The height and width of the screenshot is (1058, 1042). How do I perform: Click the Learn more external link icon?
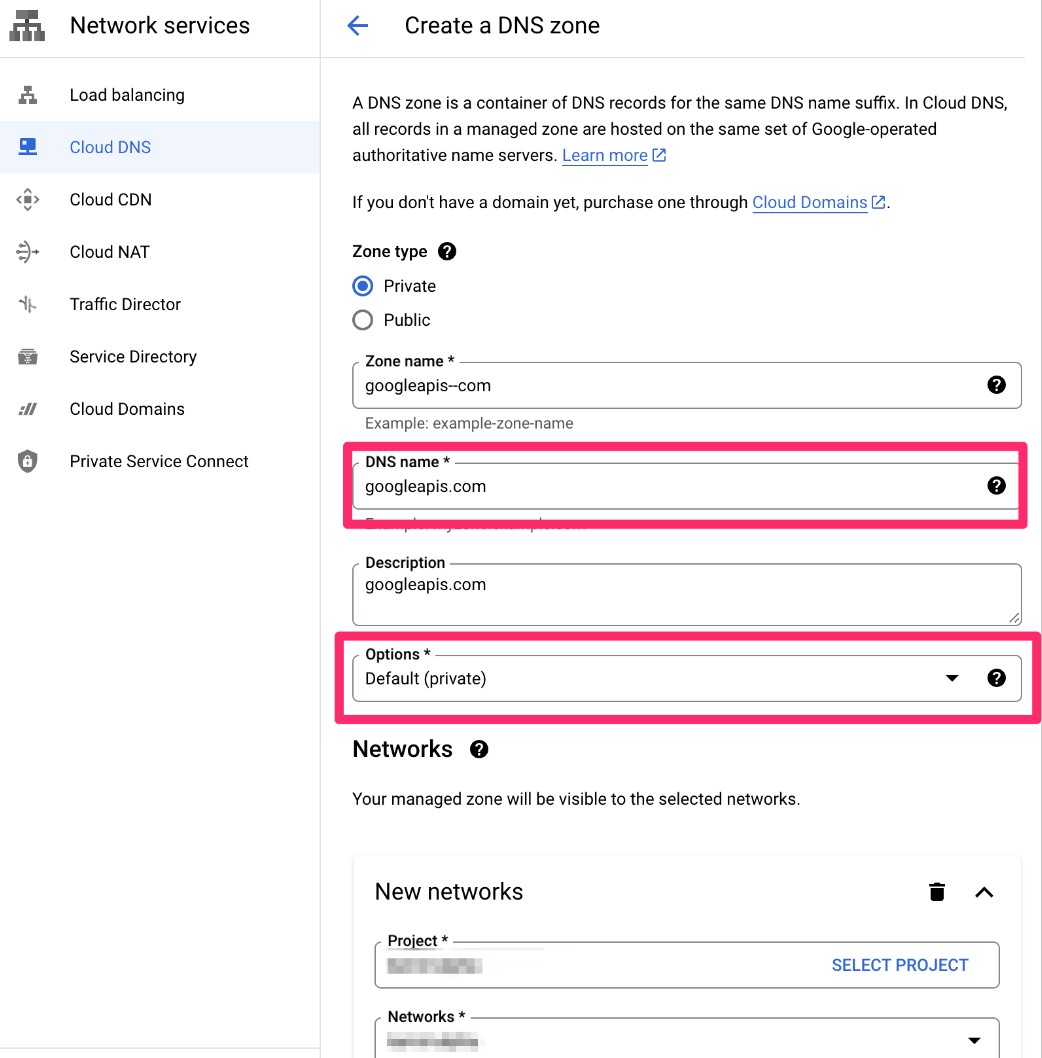659,155
